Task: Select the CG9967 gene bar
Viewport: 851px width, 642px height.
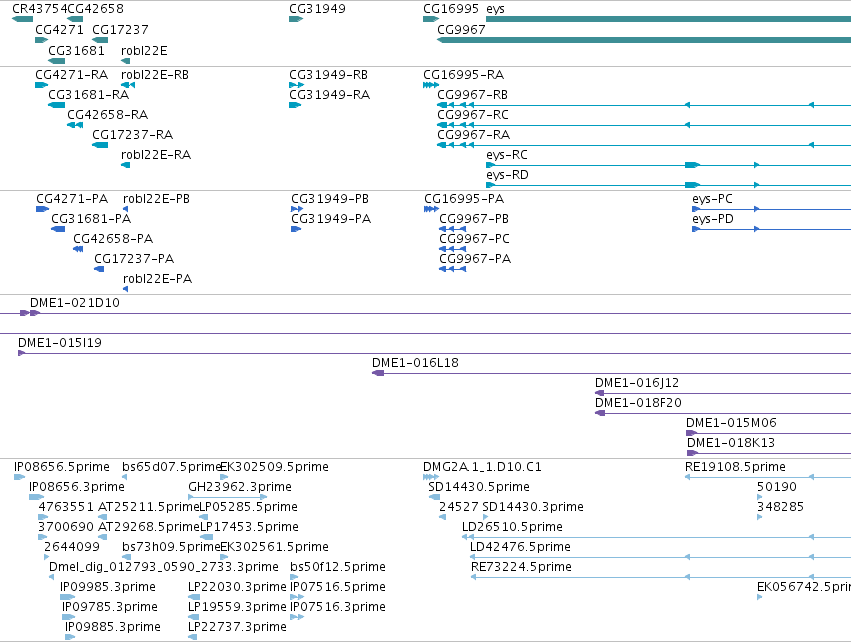Action: [x=644, y=40]
